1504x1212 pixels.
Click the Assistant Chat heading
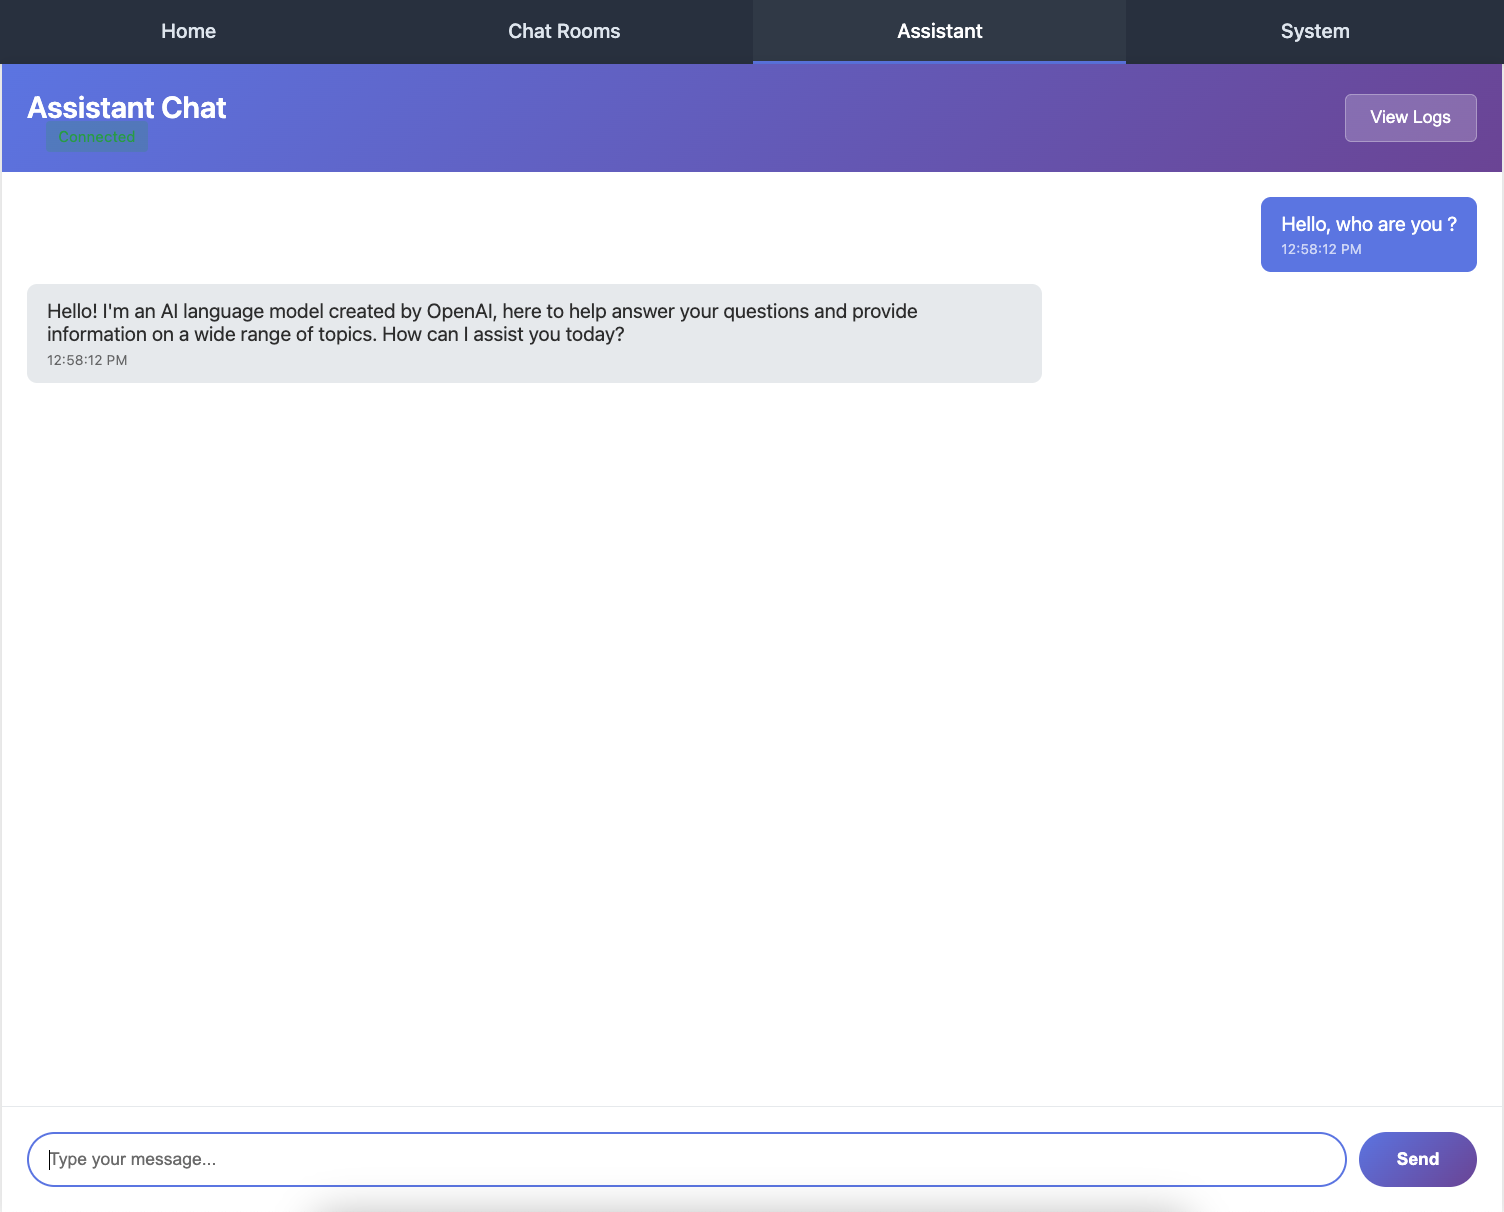point(127,107)
